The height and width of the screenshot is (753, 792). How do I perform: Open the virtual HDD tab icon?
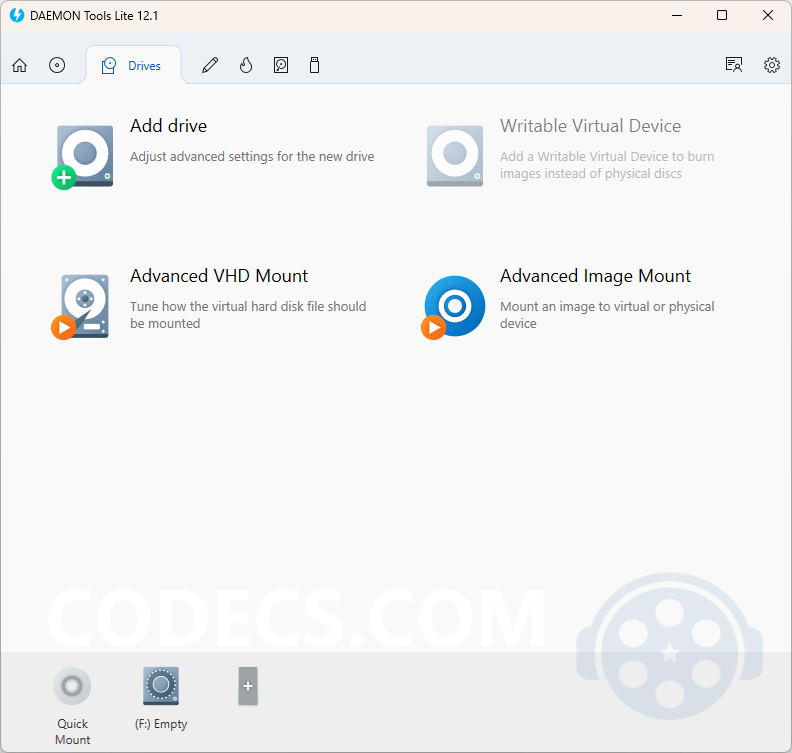point(281,65)
